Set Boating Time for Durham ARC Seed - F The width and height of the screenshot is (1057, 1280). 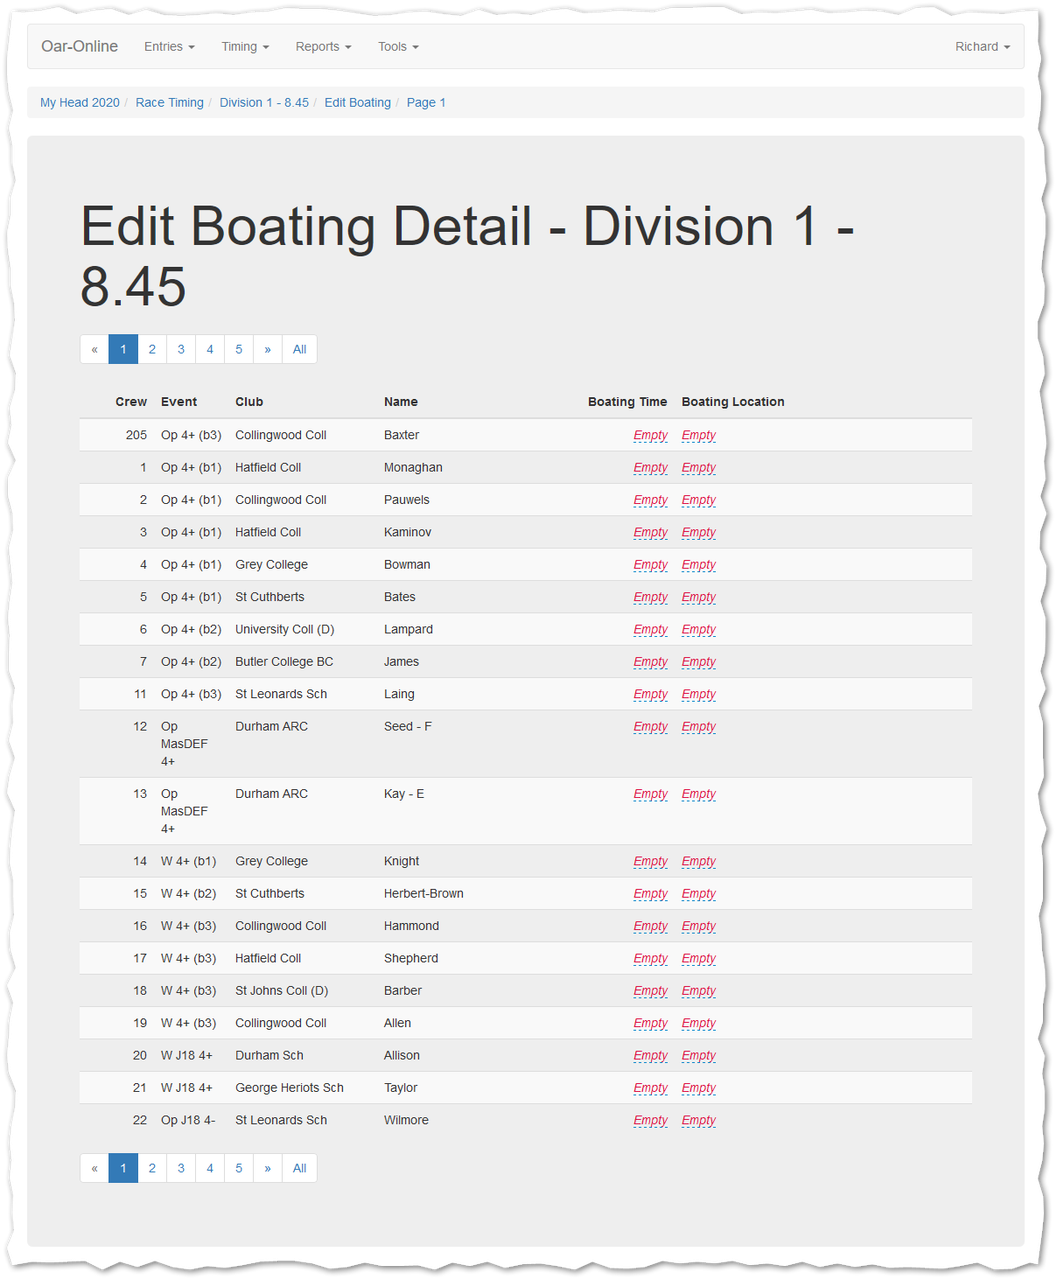point(650,727)
